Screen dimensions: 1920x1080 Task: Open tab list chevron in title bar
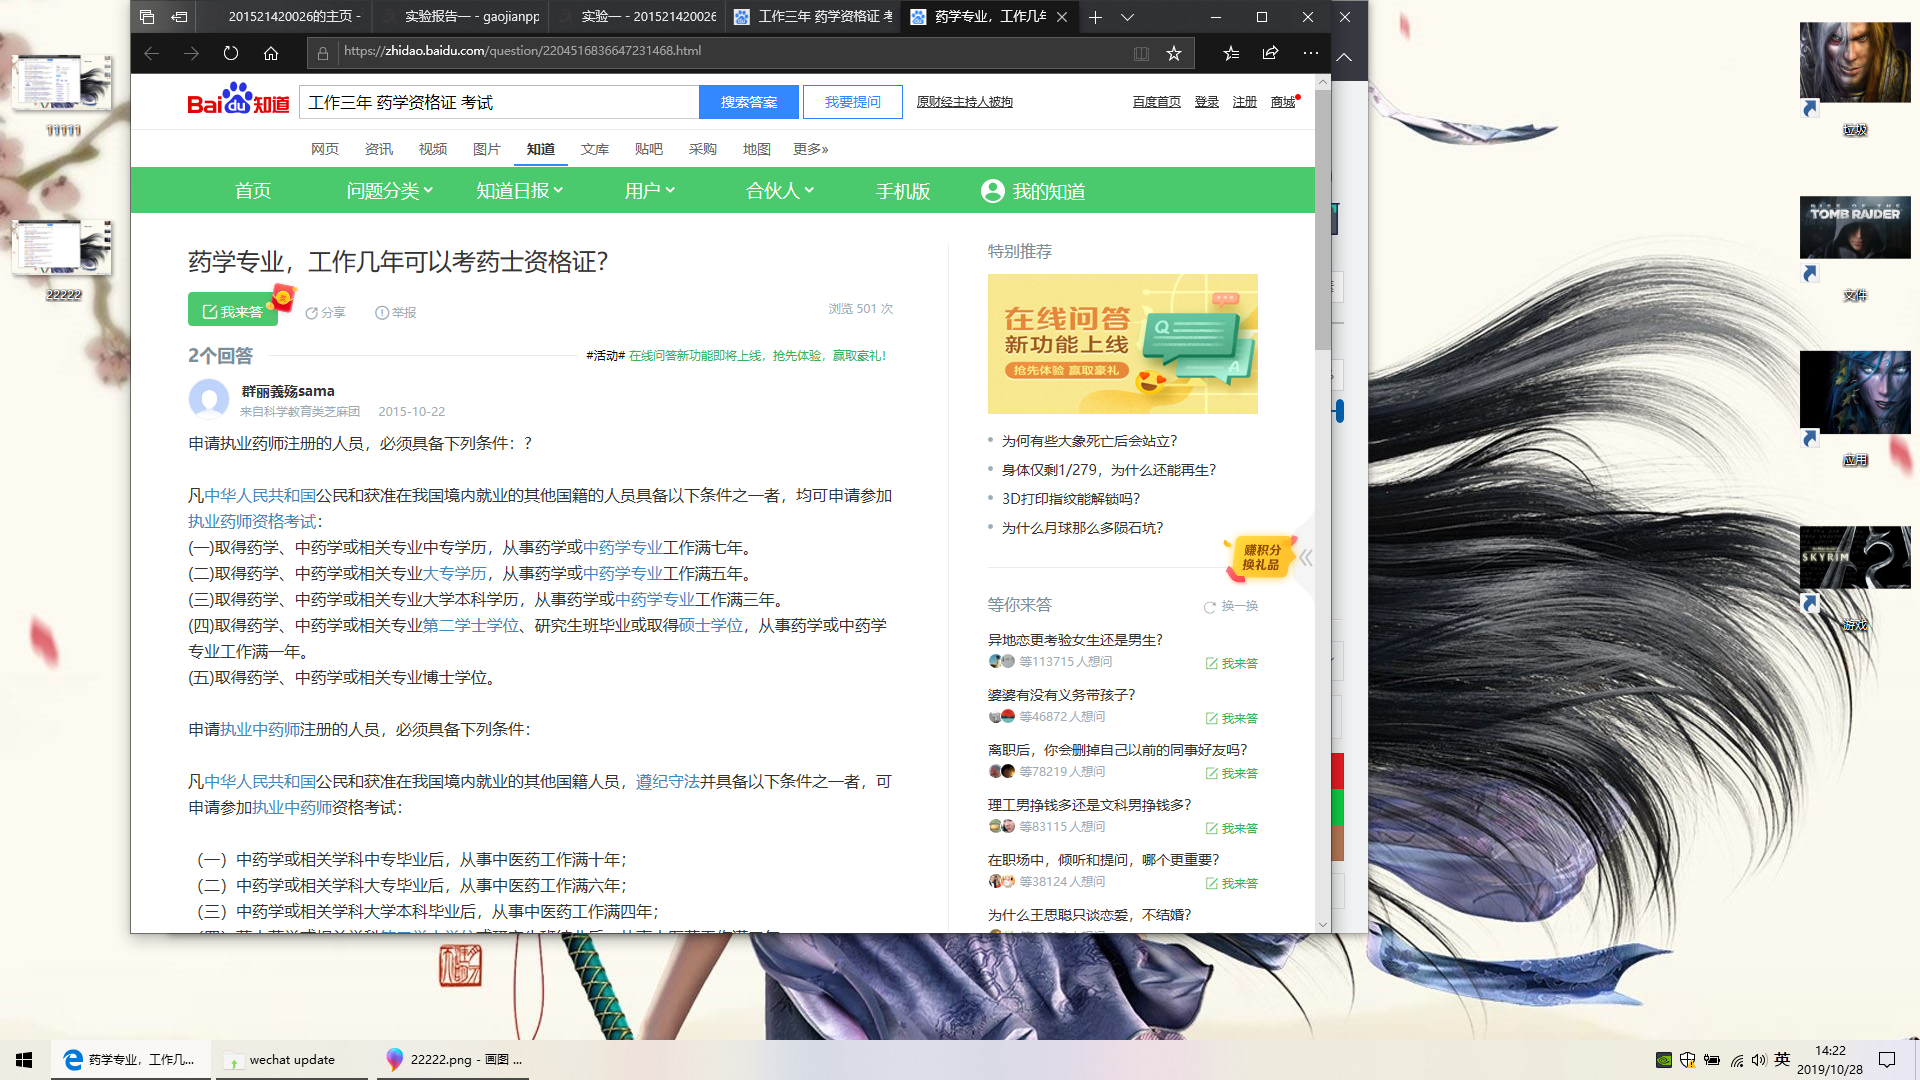click(x=1127, y=17)
